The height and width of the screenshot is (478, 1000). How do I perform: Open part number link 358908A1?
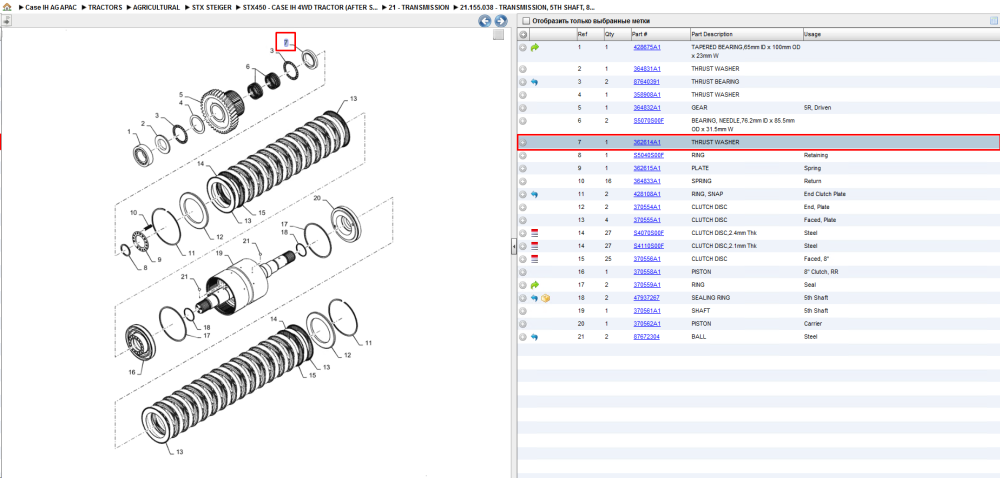(646, 94)
